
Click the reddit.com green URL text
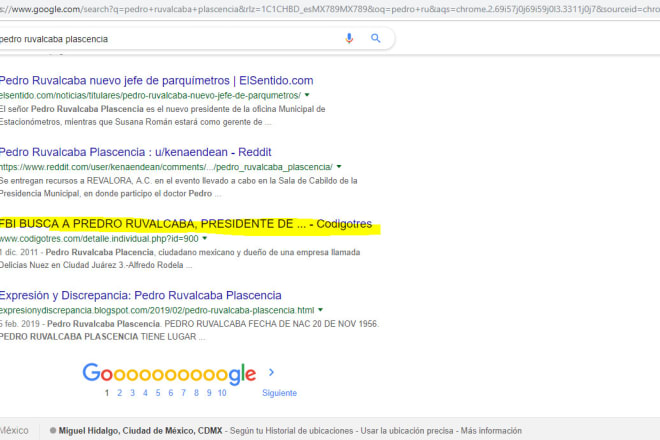[166, 167]
